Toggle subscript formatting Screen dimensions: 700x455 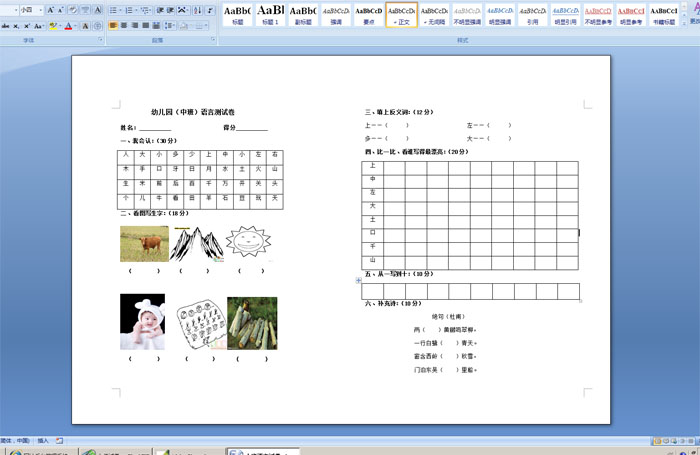(16, 26)
